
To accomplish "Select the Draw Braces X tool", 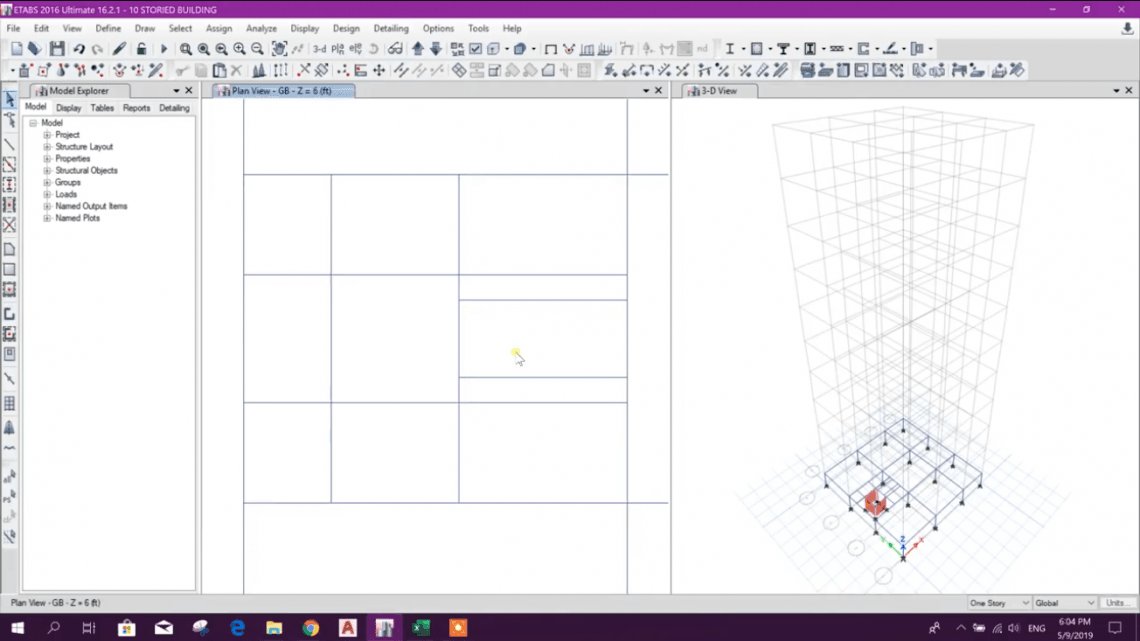I will 9,225.
